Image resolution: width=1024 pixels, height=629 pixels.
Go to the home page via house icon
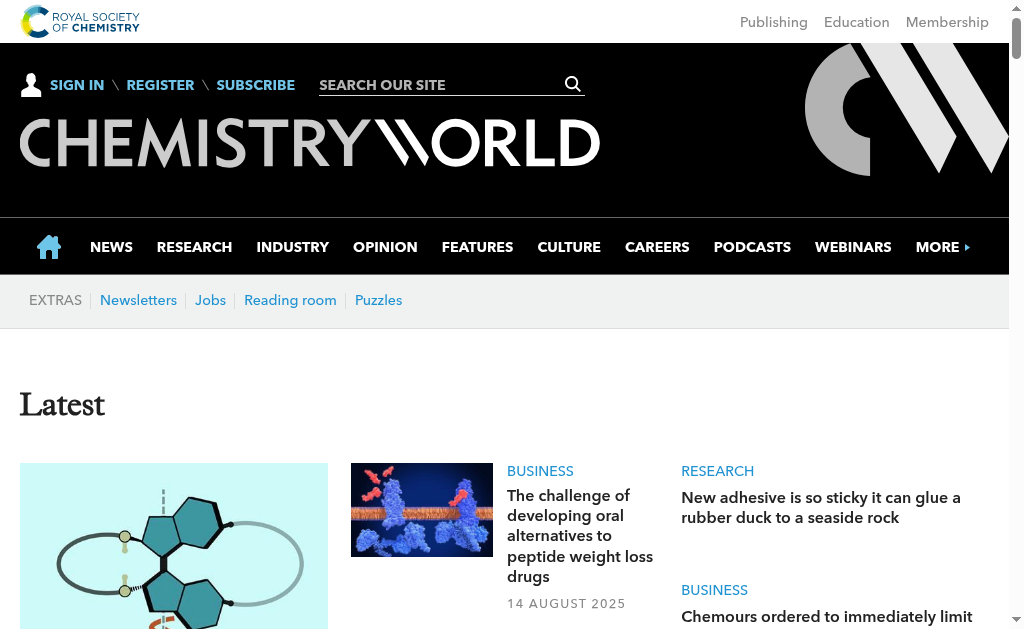coord(49,247)
